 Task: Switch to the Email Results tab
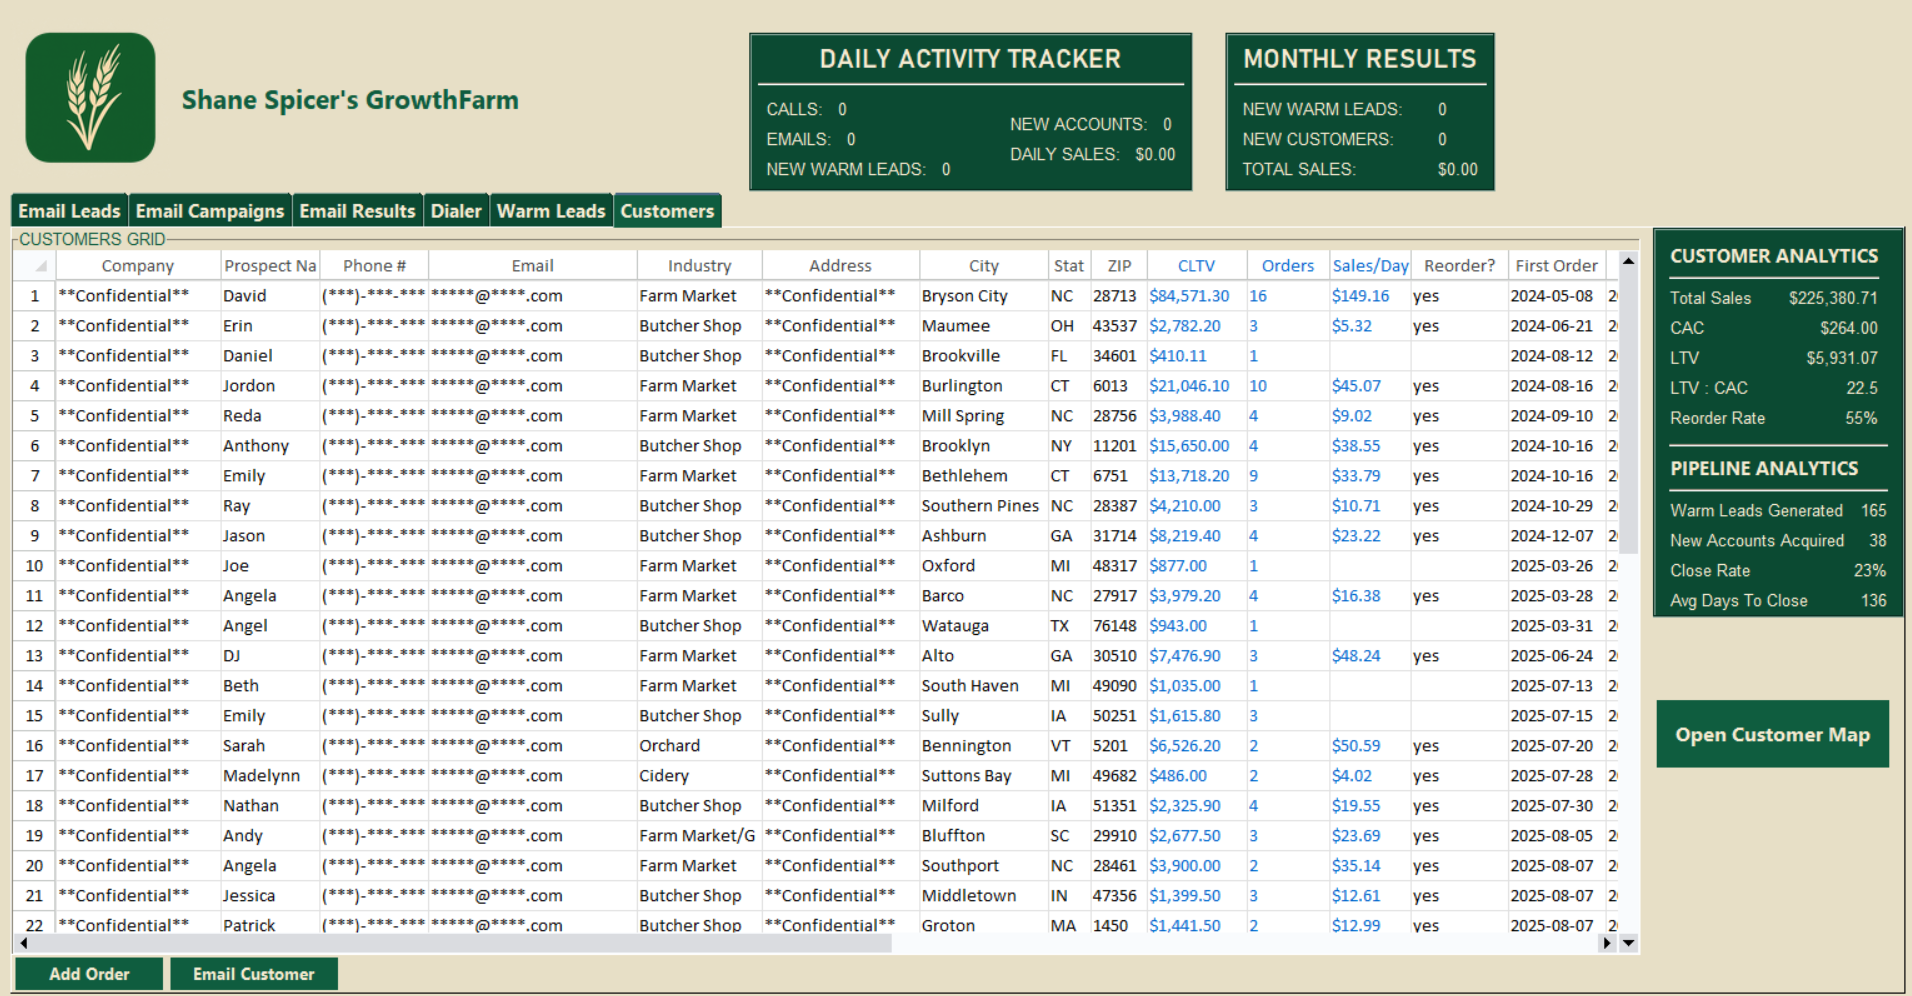357,210
